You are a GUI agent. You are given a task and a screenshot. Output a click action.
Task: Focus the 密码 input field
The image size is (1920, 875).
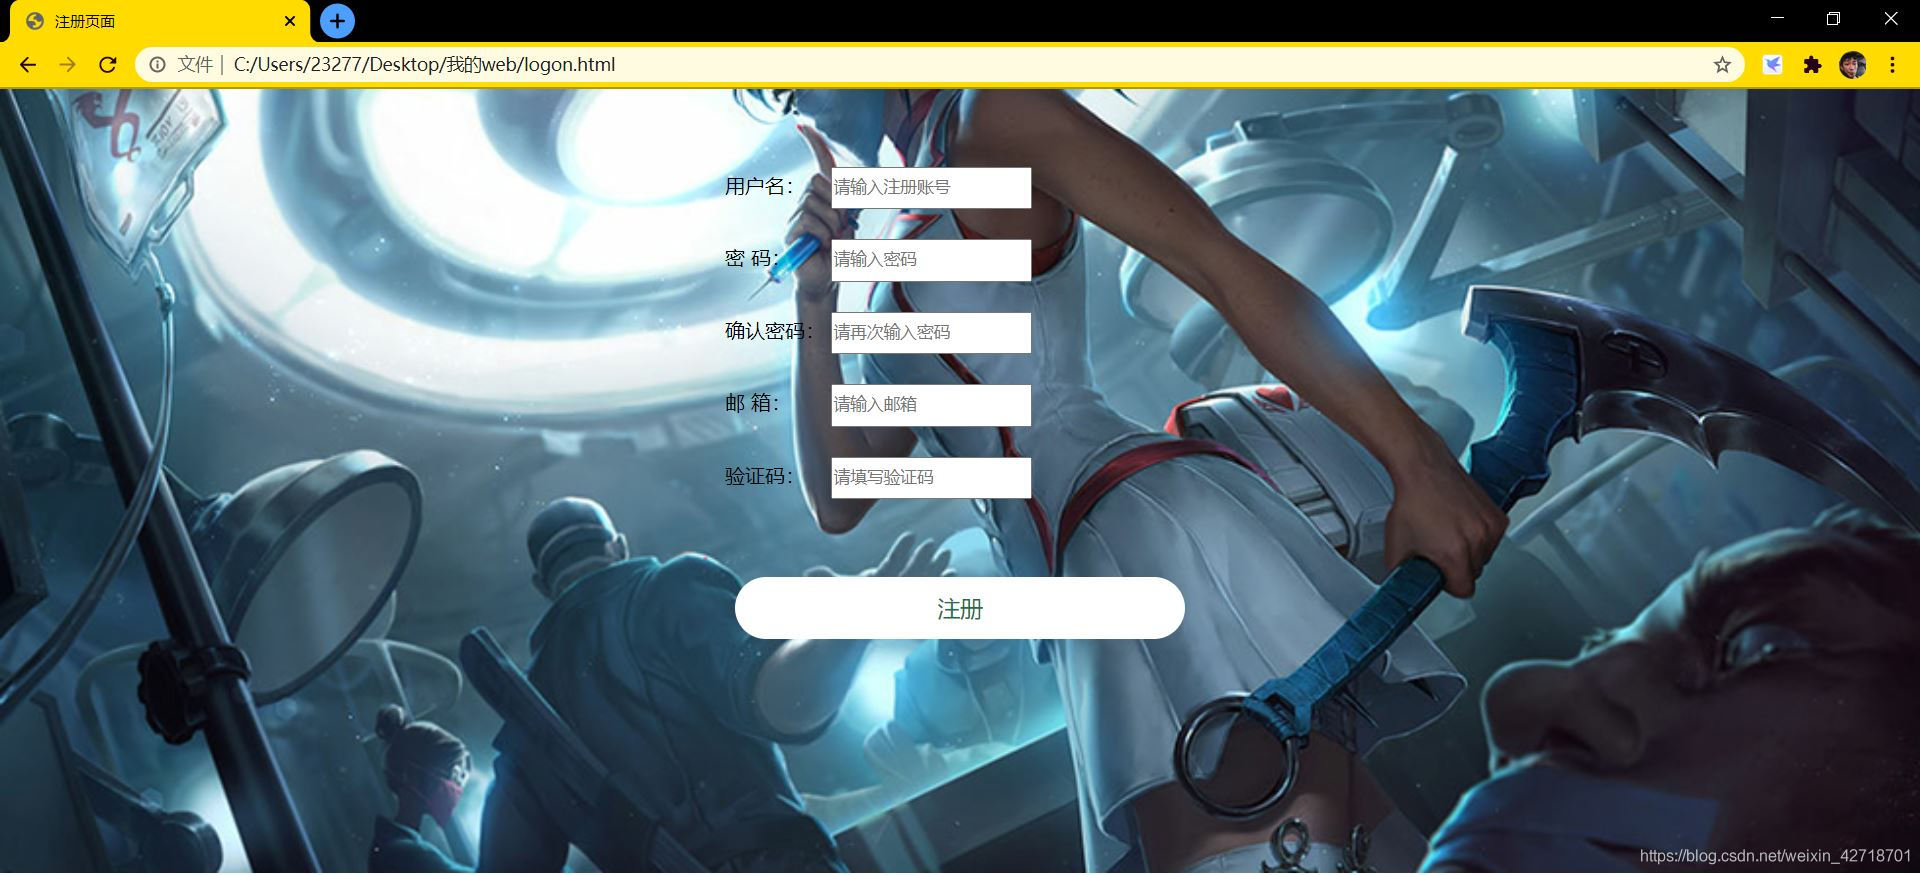pos(931,260)
